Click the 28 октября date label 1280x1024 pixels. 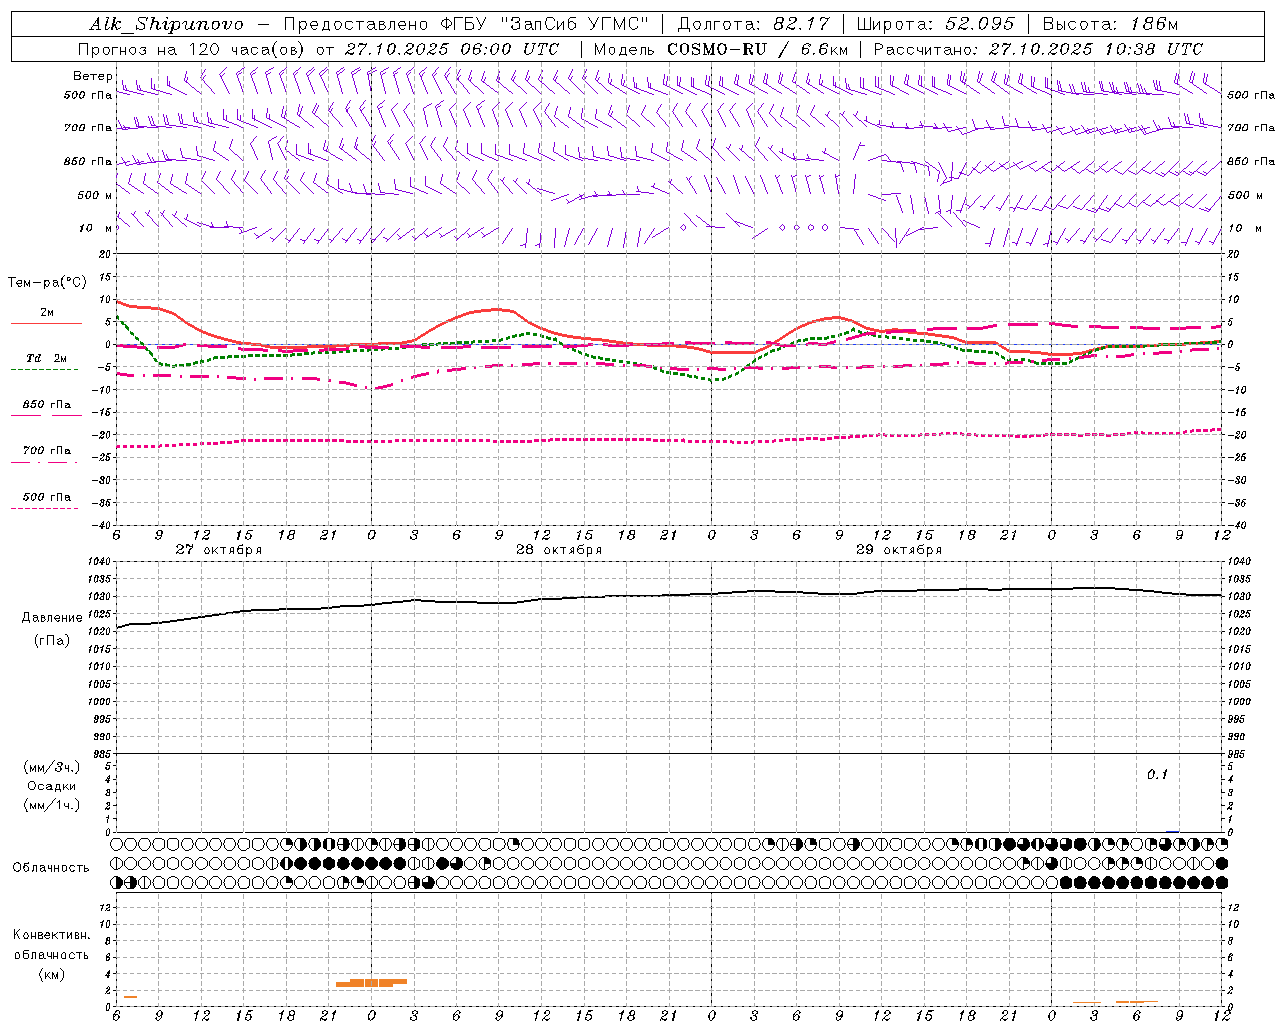tap(559, 550)
